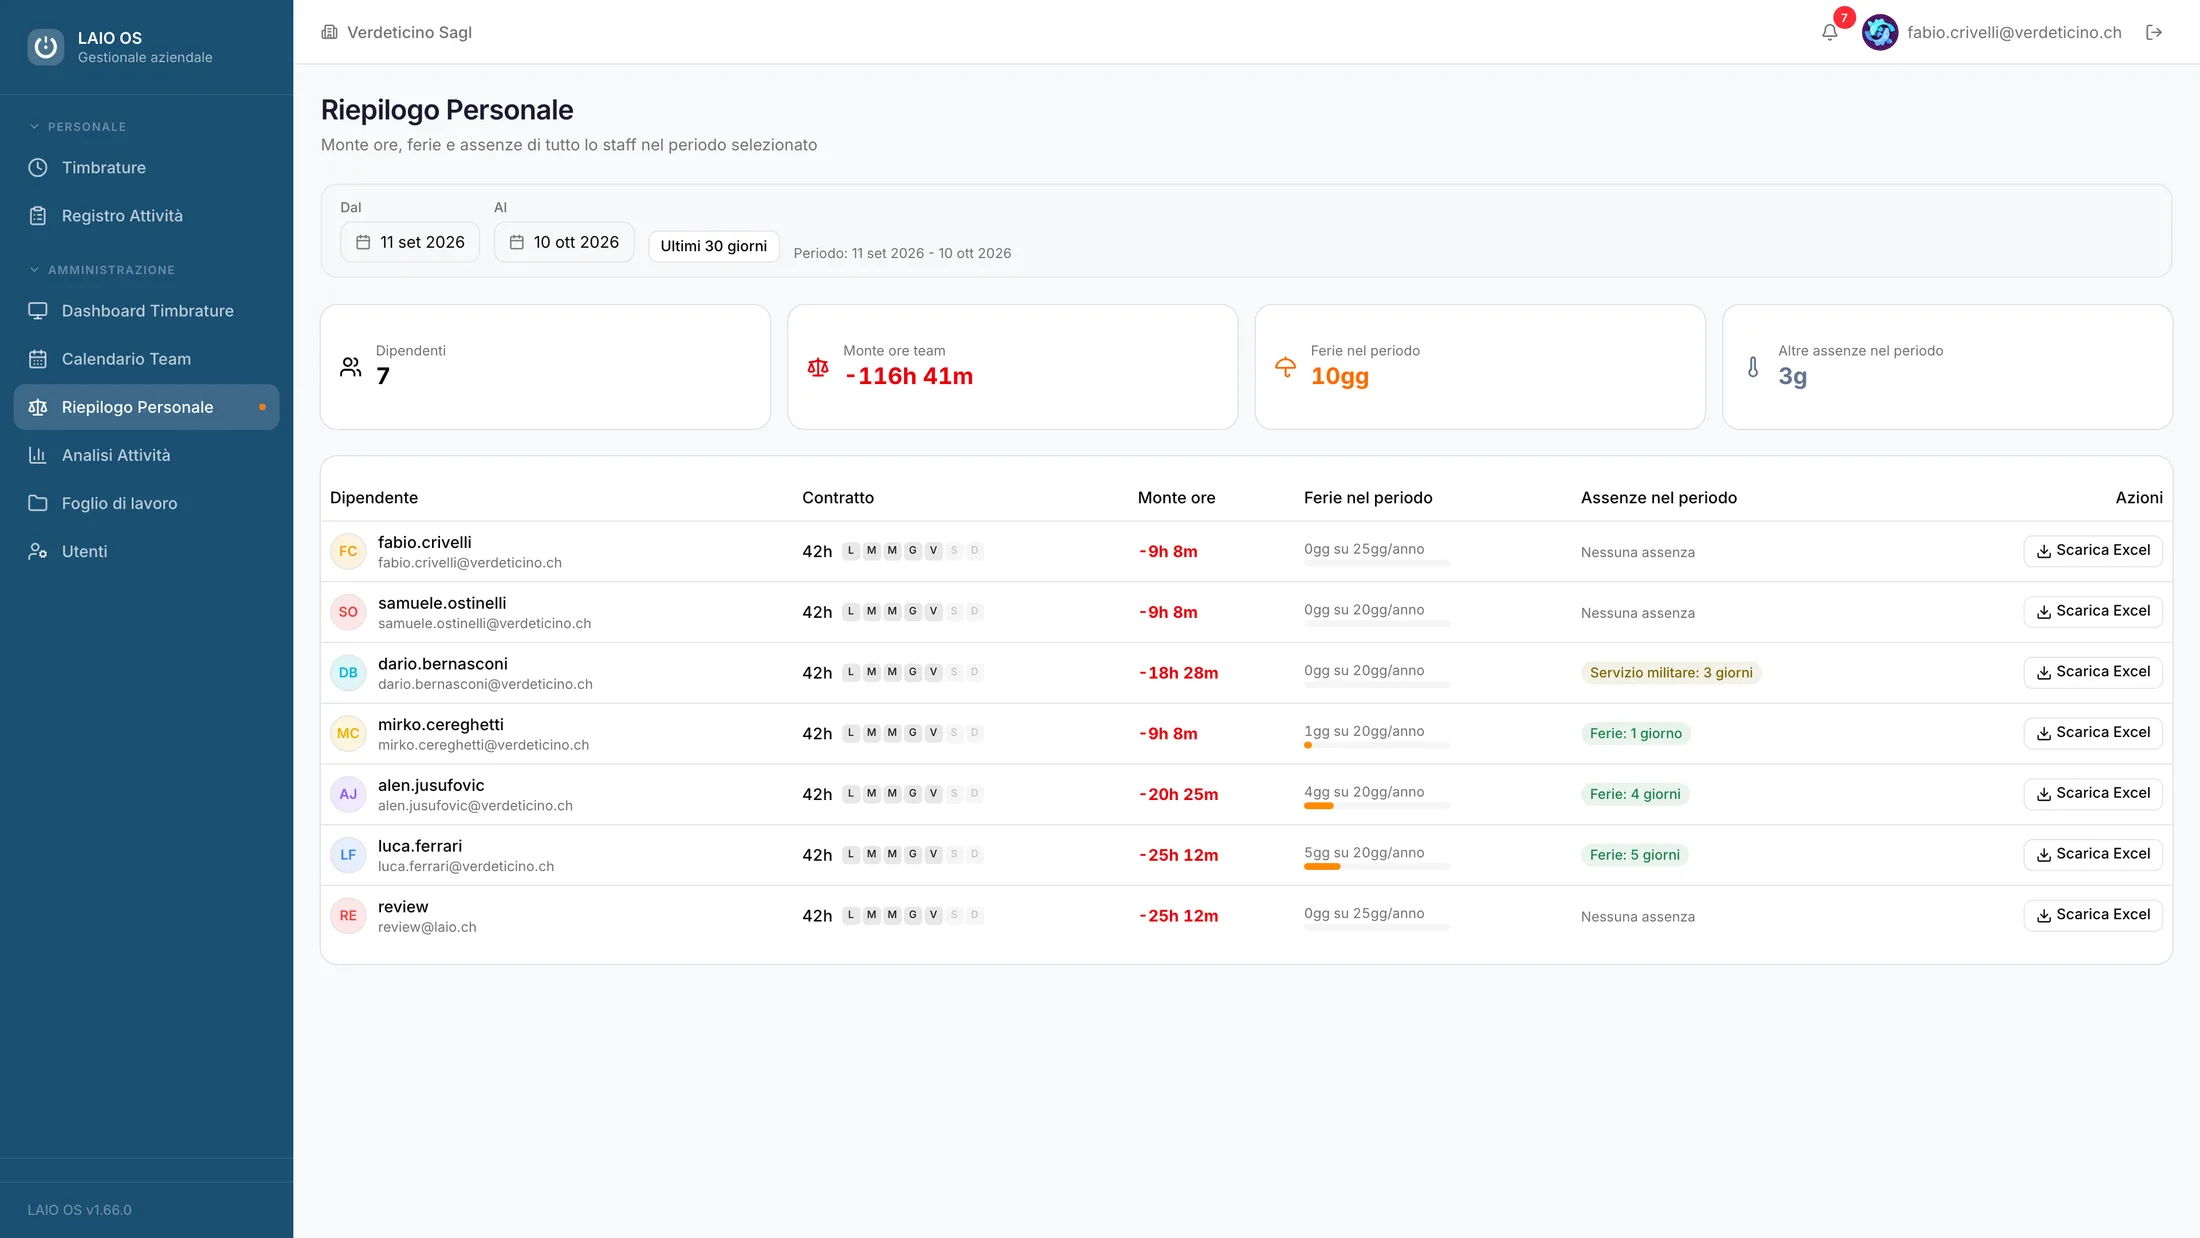Click the Dipendenti people icon

pos(350,367)
